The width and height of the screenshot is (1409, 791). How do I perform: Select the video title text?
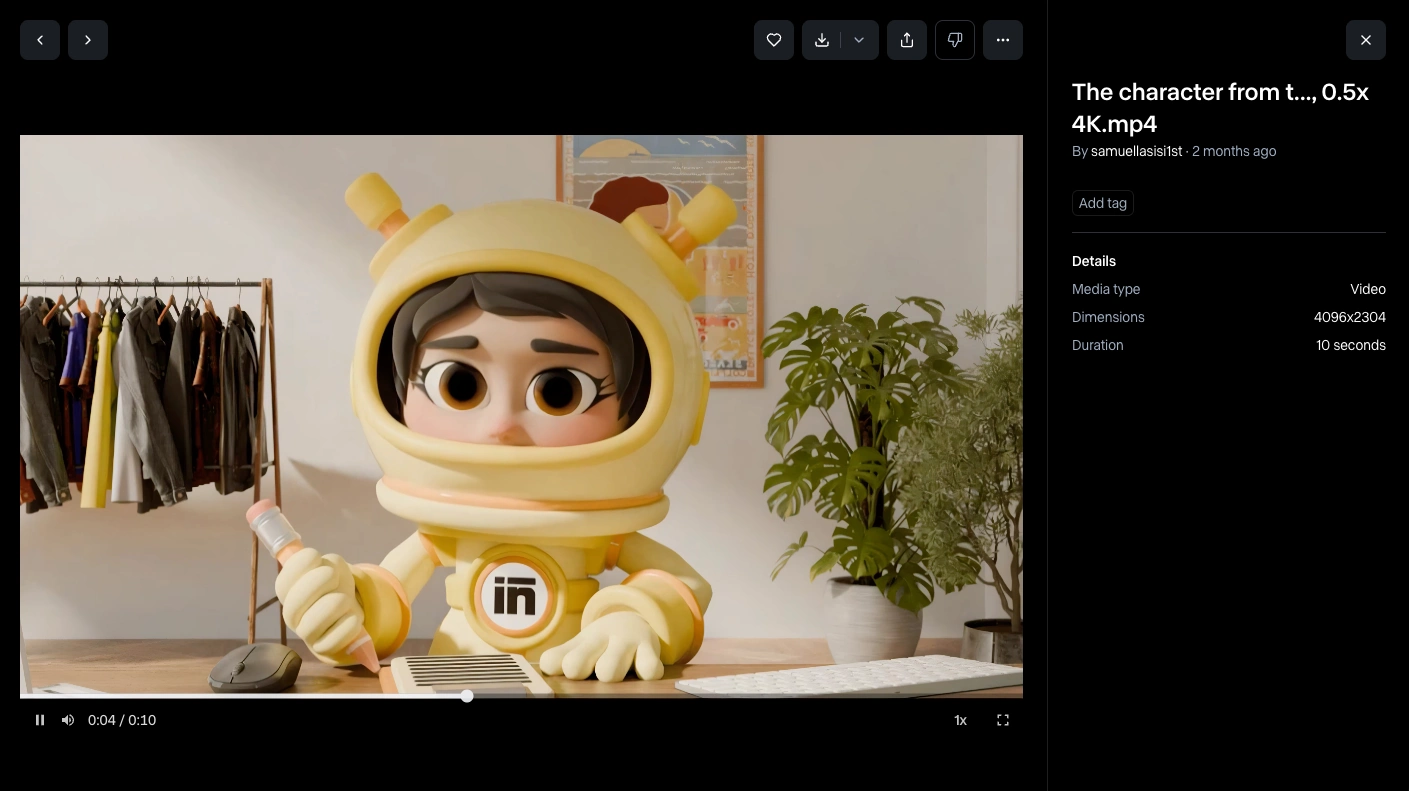1220,108
